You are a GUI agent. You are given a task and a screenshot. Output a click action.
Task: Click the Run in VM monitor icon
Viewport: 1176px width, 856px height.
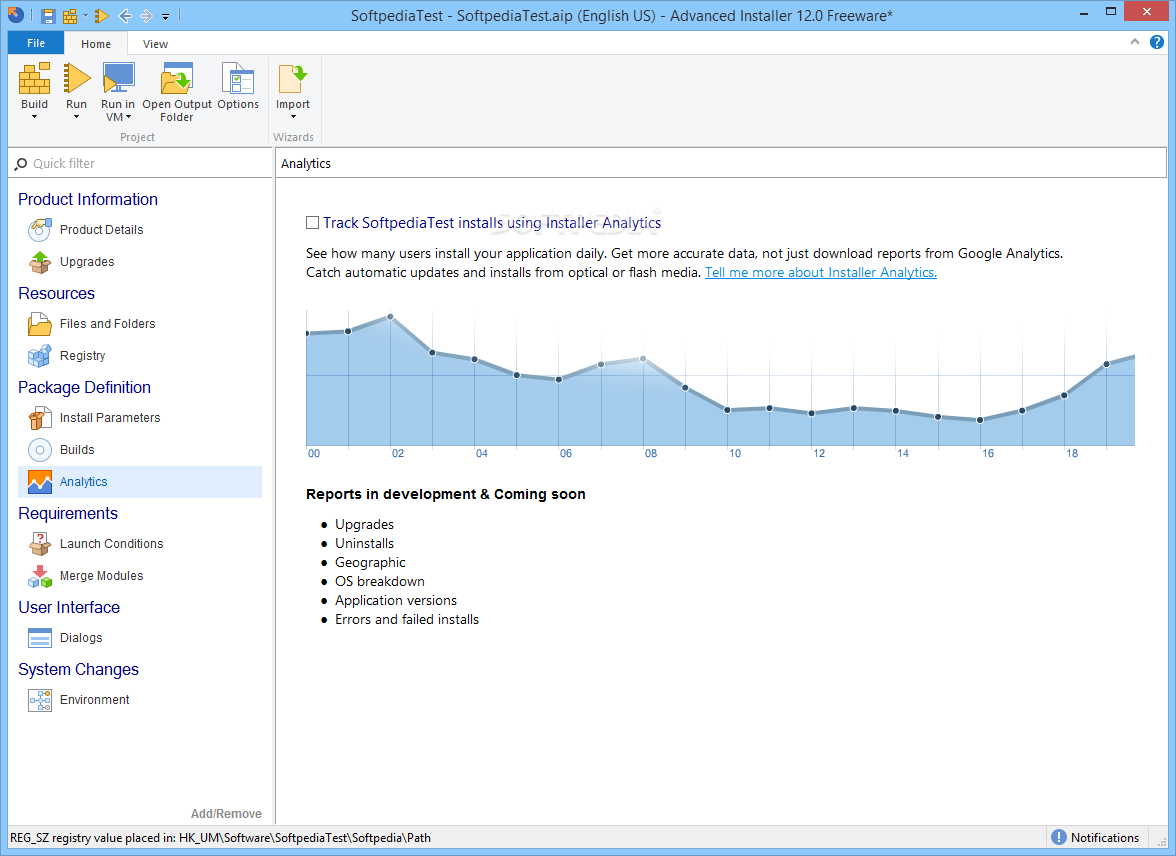coord(118,79)
